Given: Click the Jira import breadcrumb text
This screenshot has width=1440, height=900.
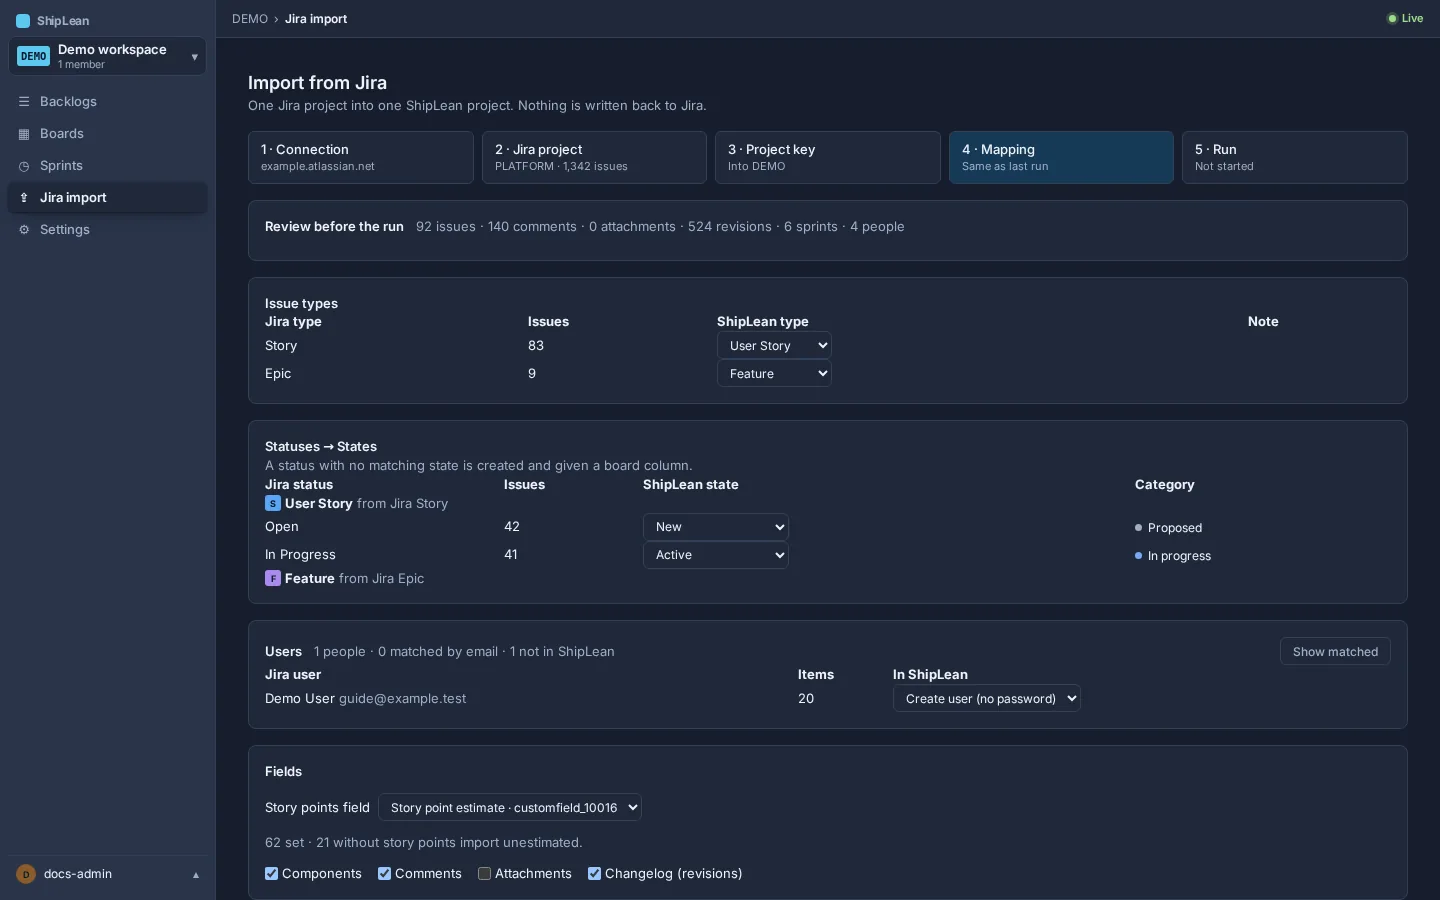Looking at the screenshot, I should [x=316, y=19].
